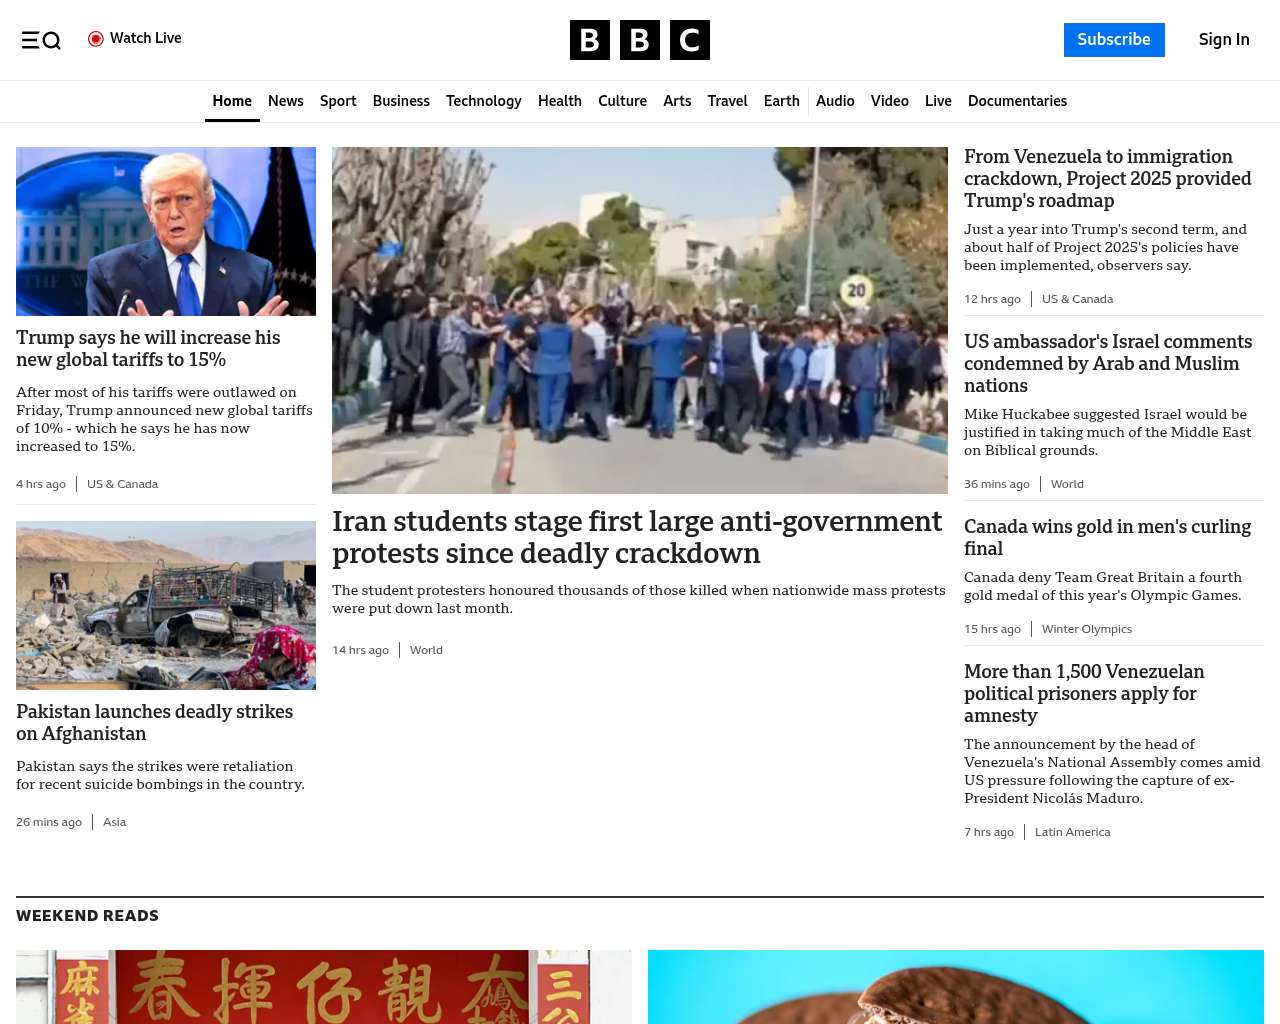Read US ambassador's Israel comments story
Viewport: 1280px width, 1024px height.
click(x=1107, y=363)
